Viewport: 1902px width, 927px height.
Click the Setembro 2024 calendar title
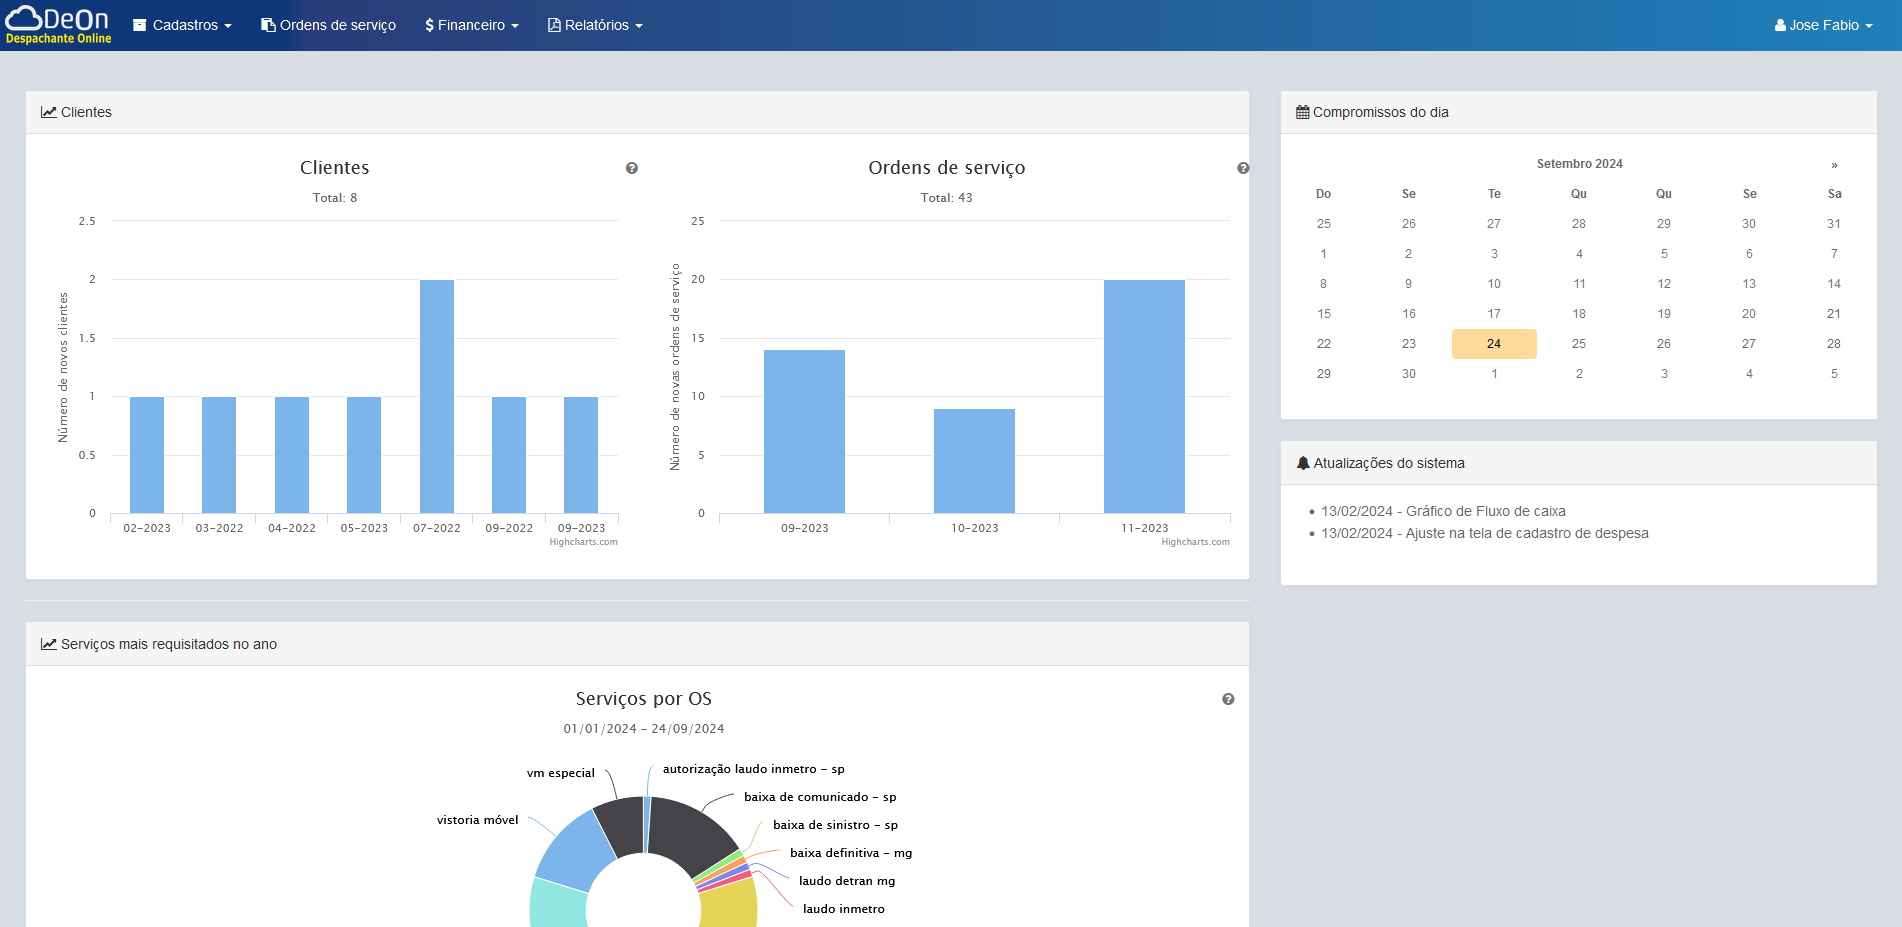click(1579, 164)
